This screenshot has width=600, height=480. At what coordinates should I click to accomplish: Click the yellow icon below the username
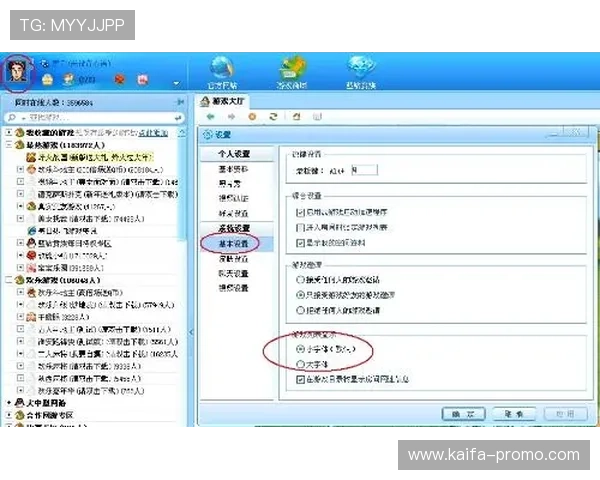point(47,80)
